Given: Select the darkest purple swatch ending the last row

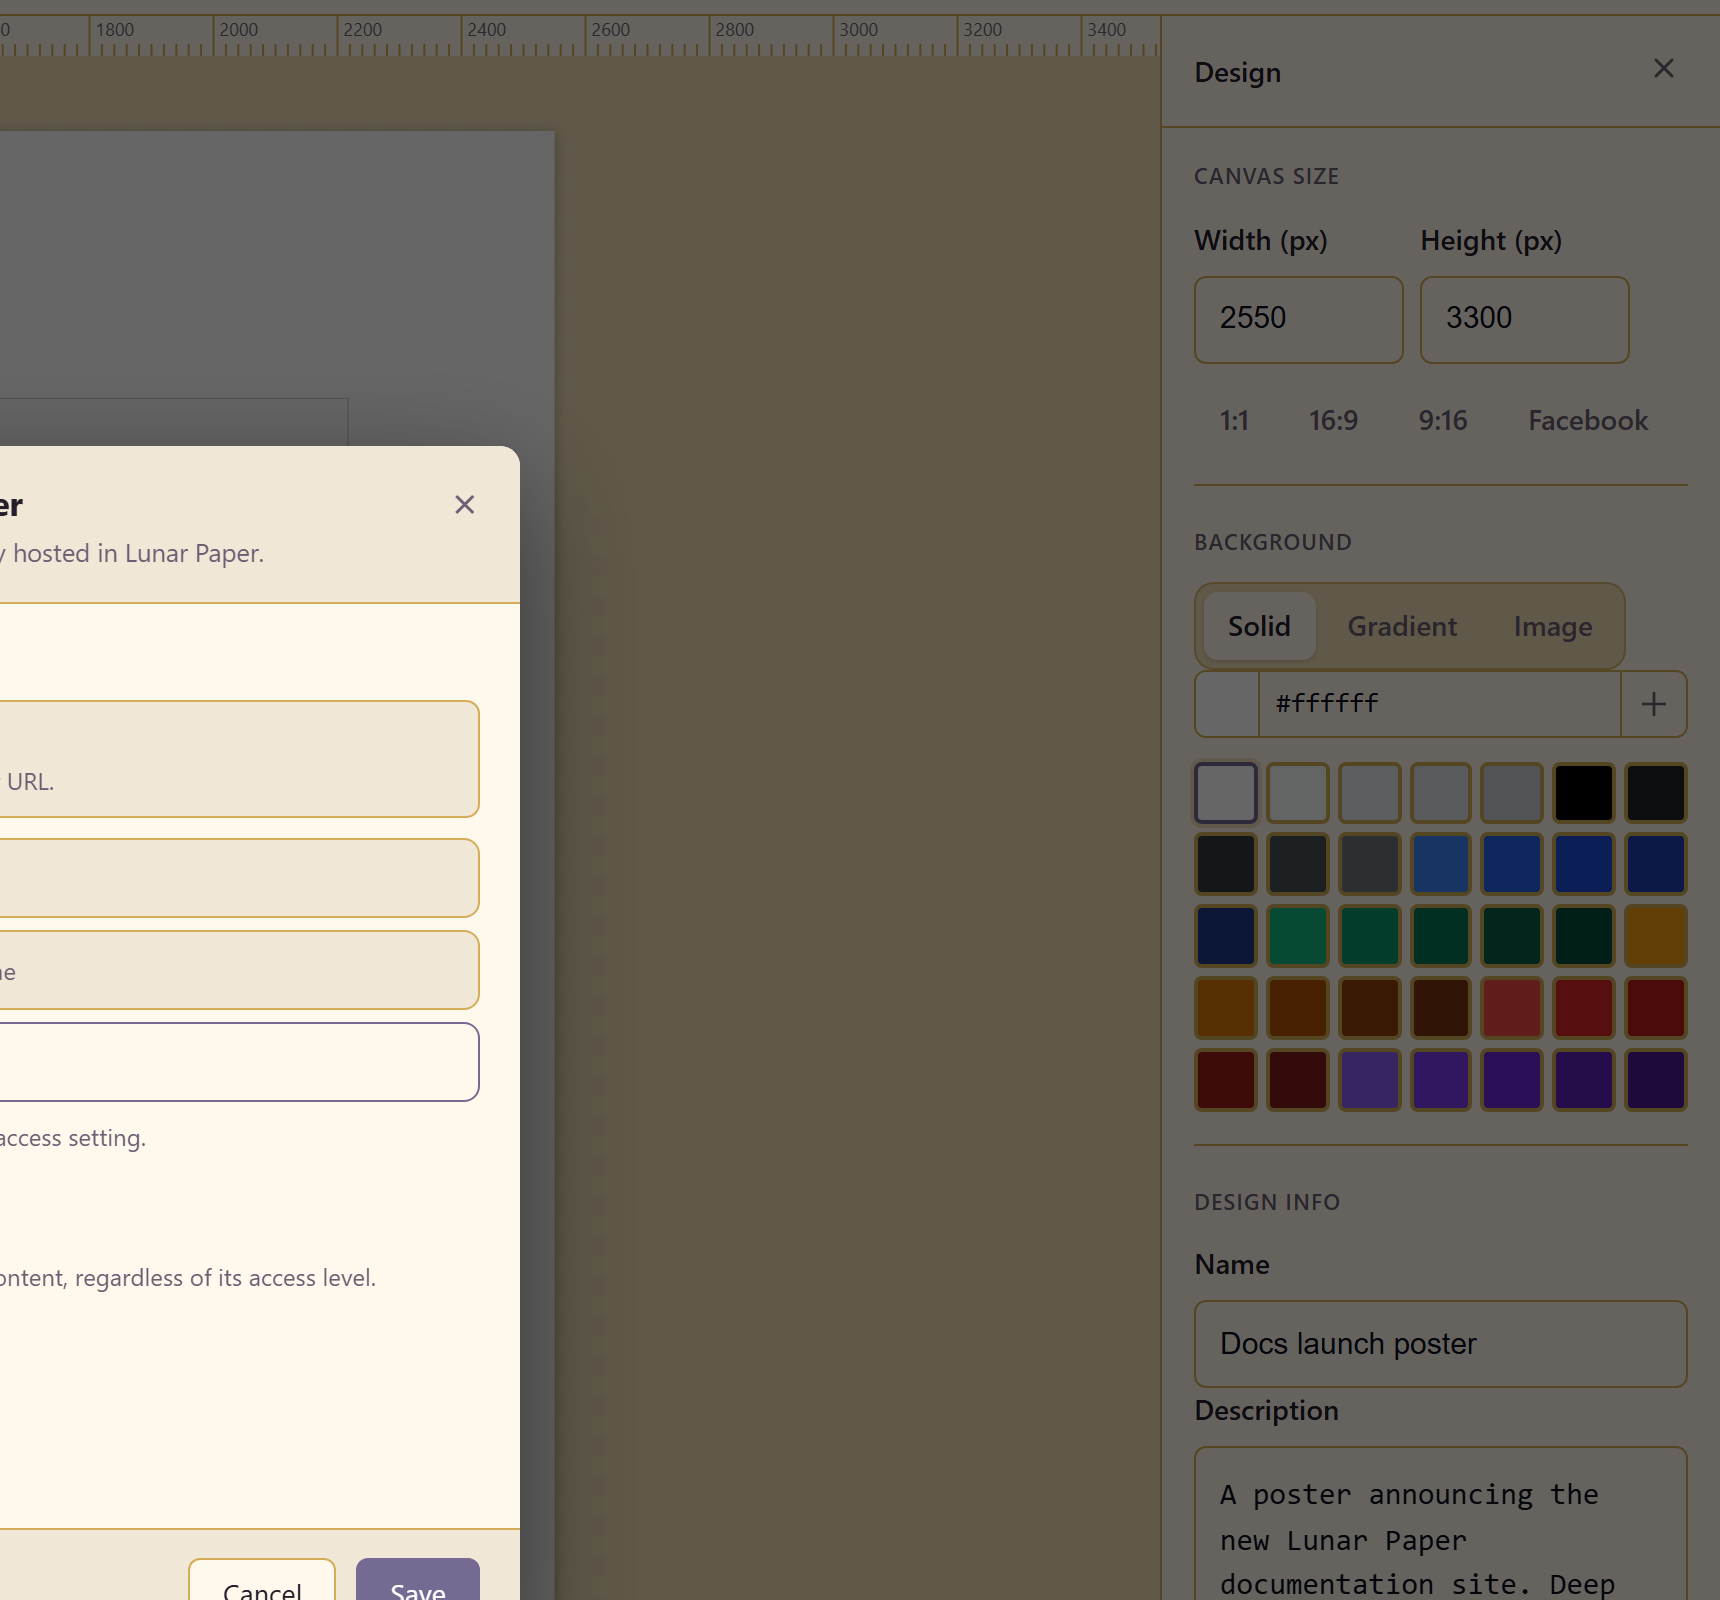Looking at the screenshot, I should (x=1656, y=1080).
